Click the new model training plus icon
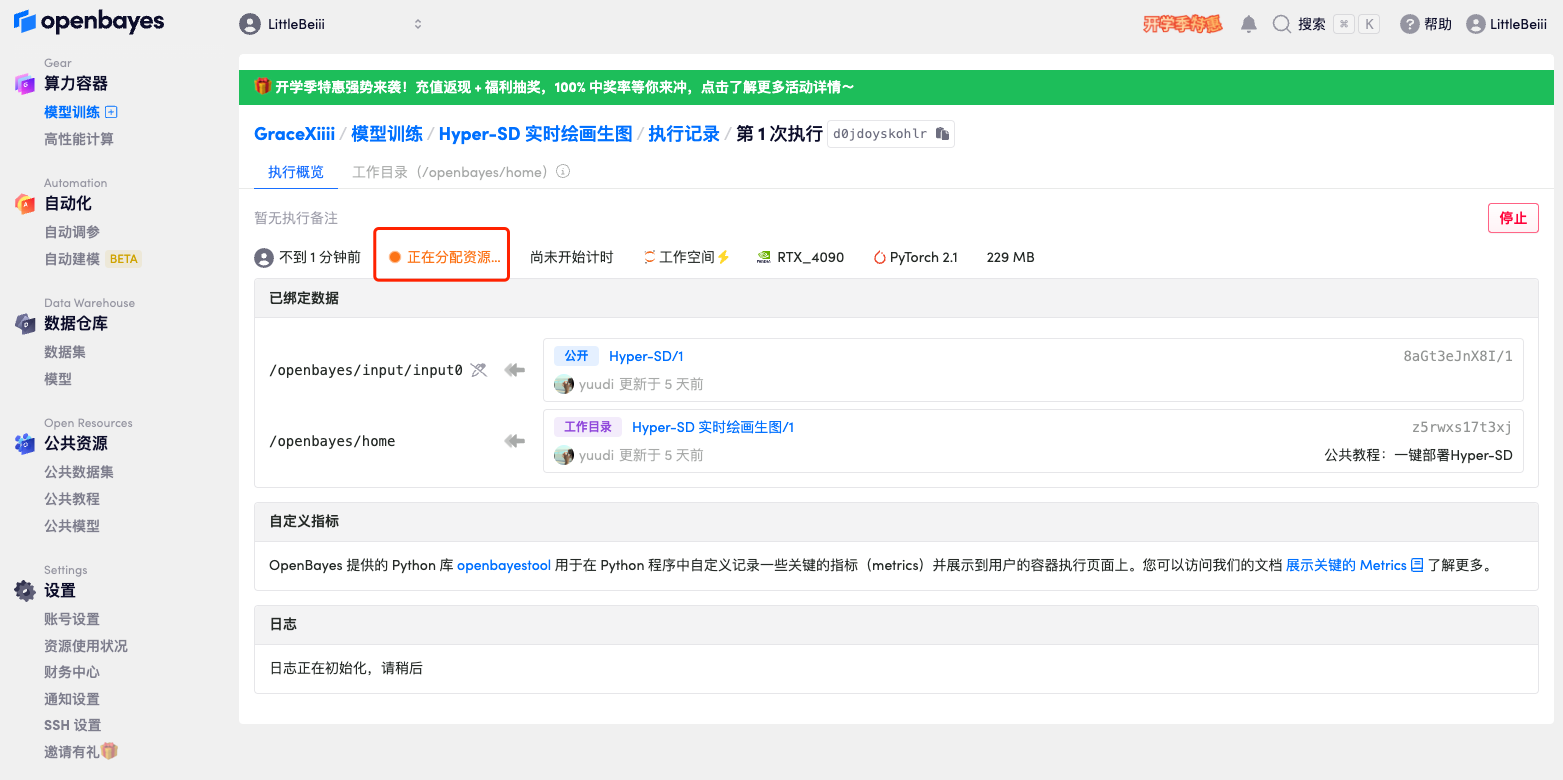This screenshot has height=780, width=1563. tap(112, 112)
